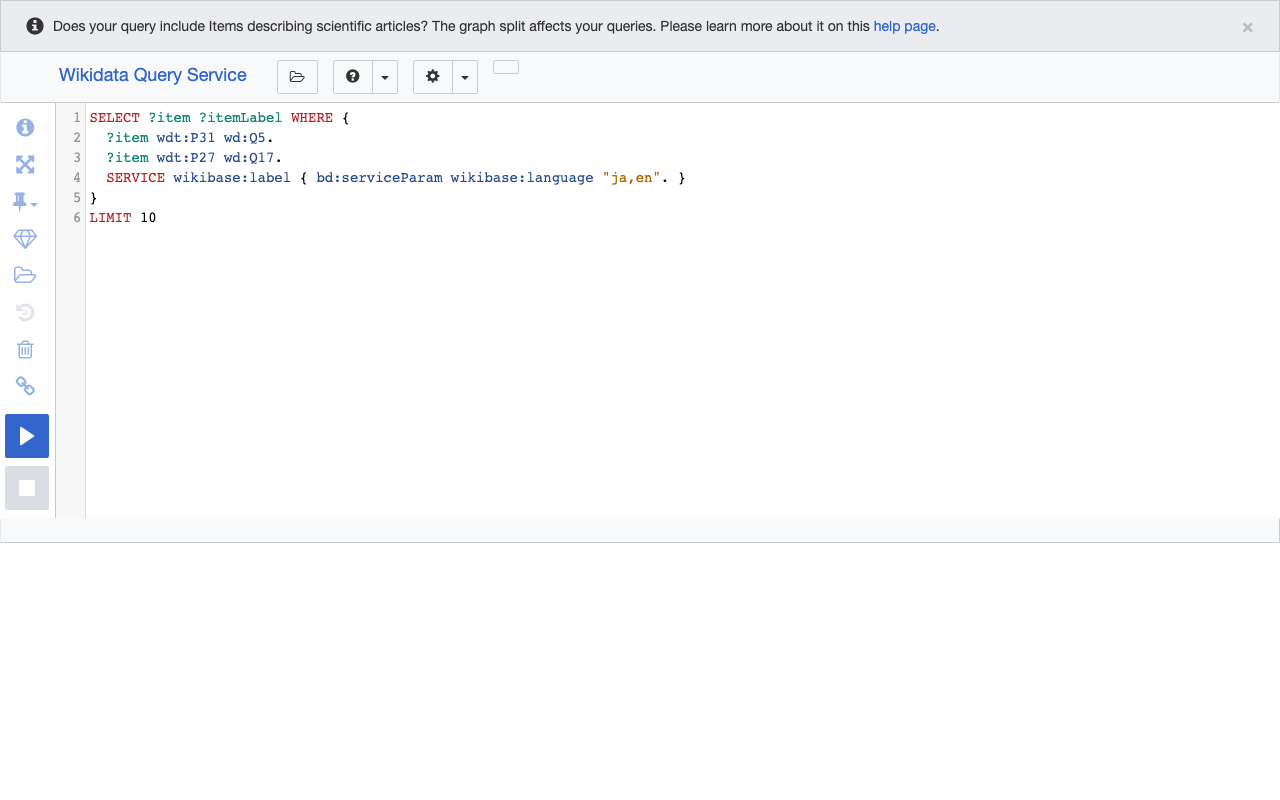Viewport: 1280px width, 800px height.
Task: Select the LIMIT keyword on line 6
Action: coord(110,217)
